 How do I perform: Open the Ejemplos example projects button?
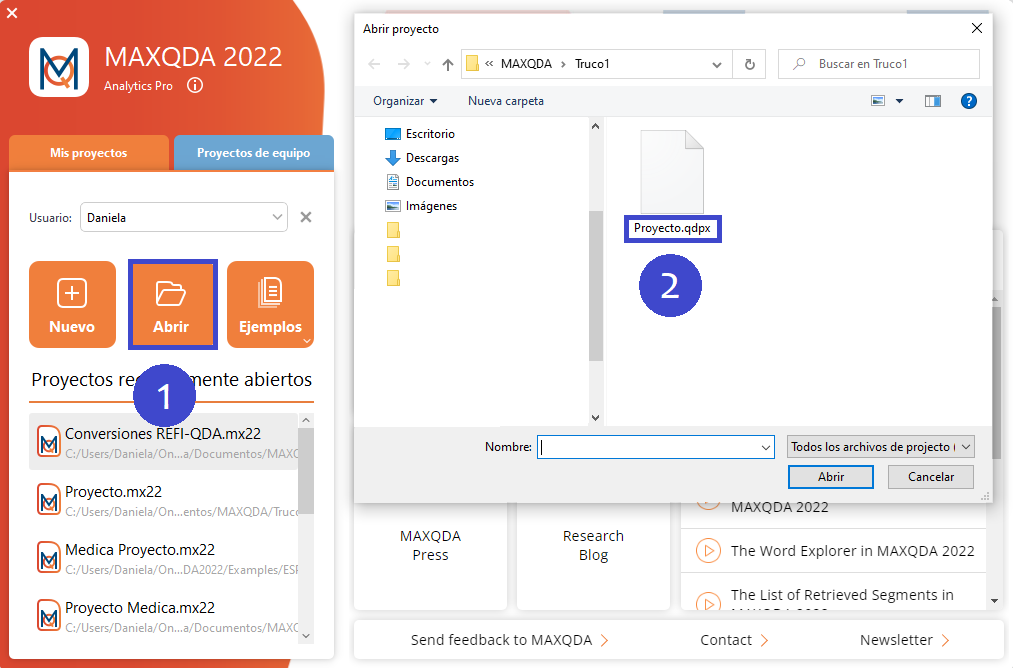tap(270, 304)
